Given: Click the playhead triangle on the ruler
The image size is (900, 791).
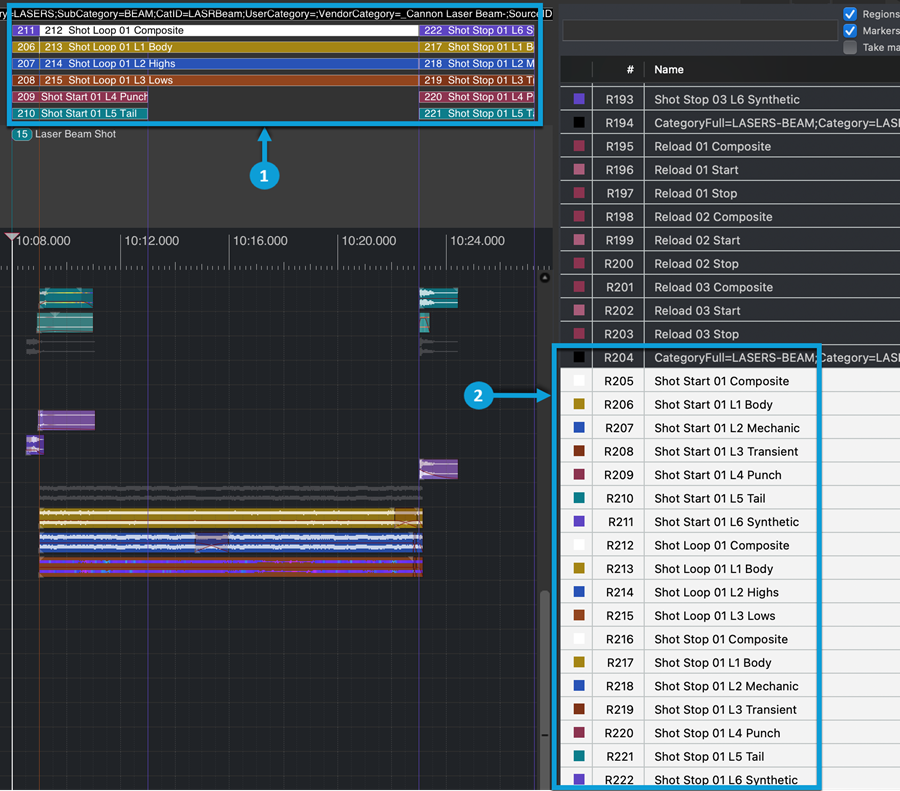Looking at the screenshot, I should coord(12,238).
